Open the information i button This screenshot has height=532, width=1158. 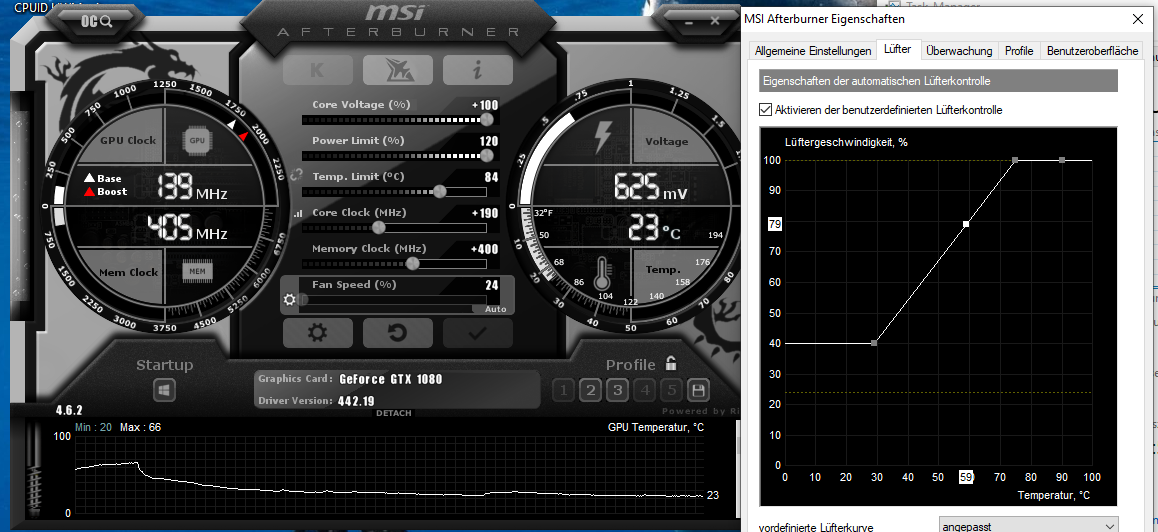click(x=478, y=70)
